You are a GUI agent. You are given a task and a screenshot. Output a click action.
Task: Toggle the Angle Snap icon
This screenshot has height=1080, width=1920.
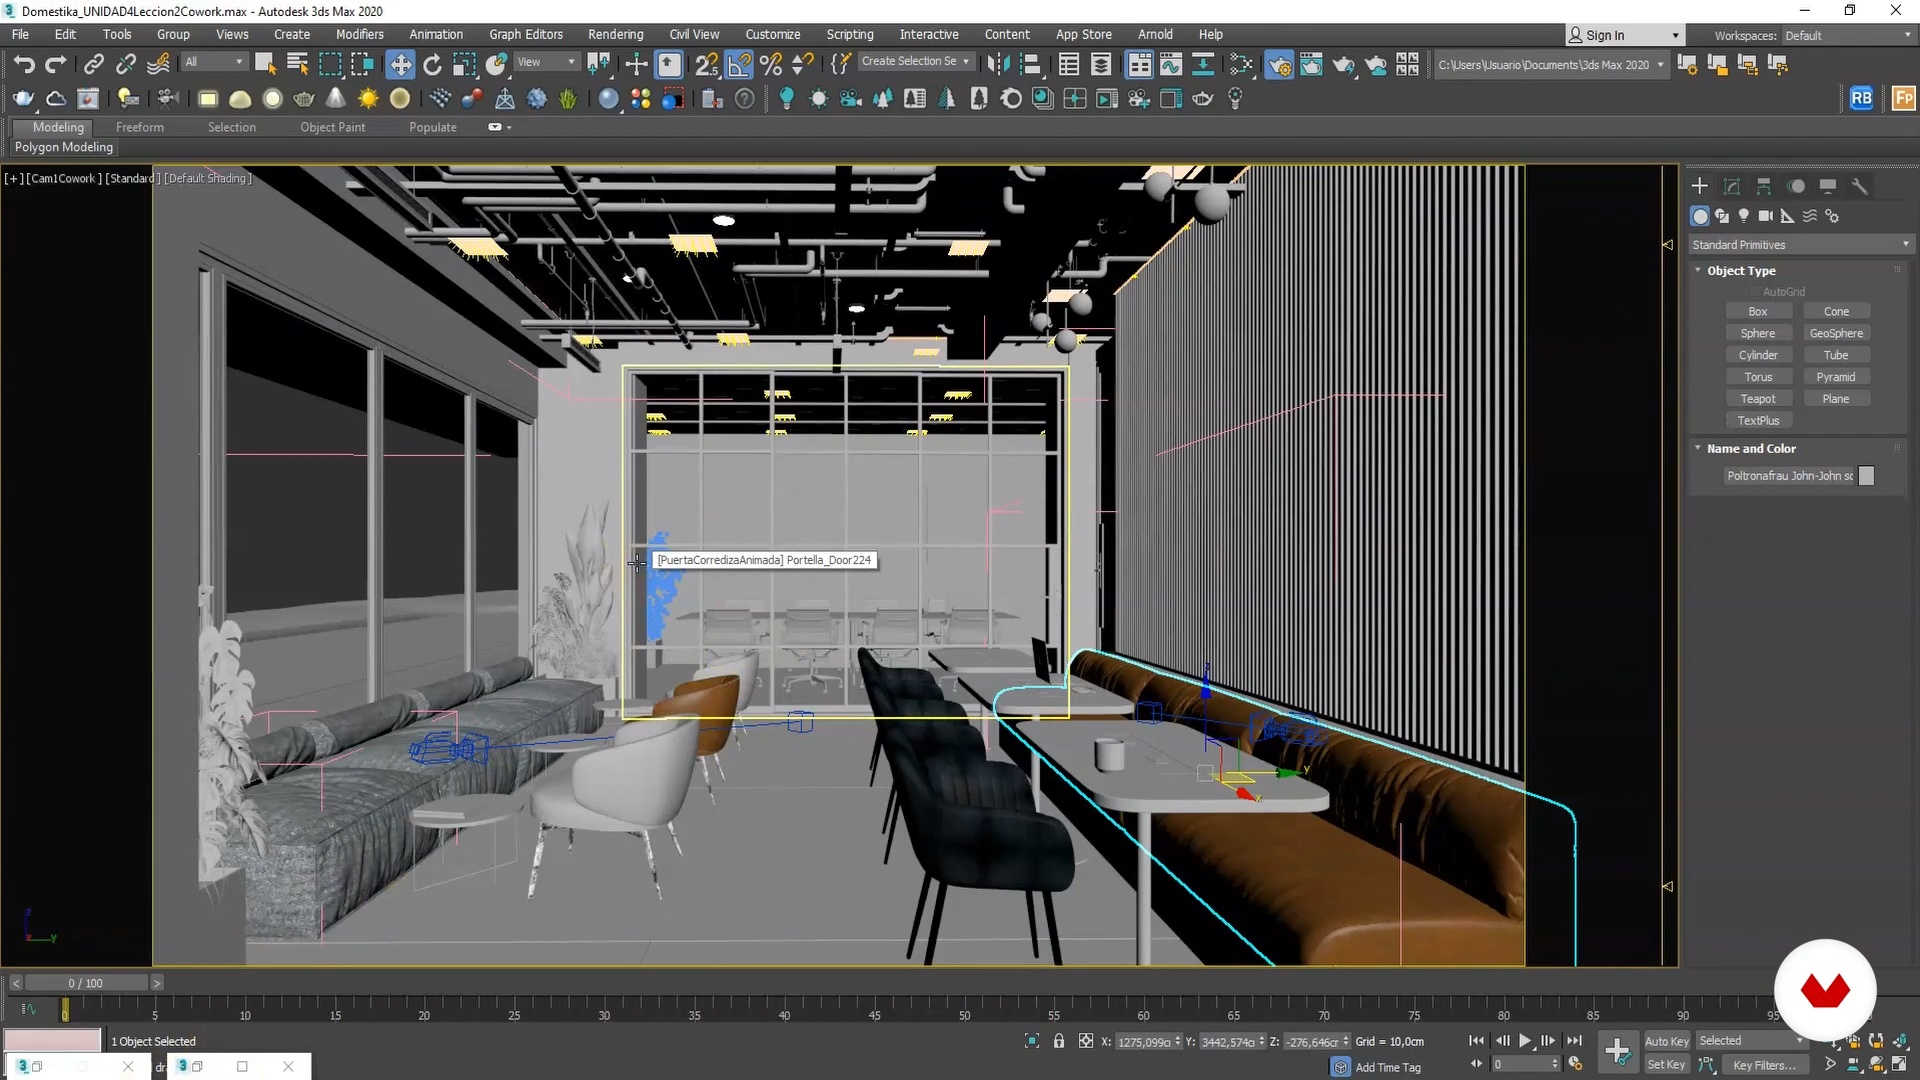[x=739, y=65]
